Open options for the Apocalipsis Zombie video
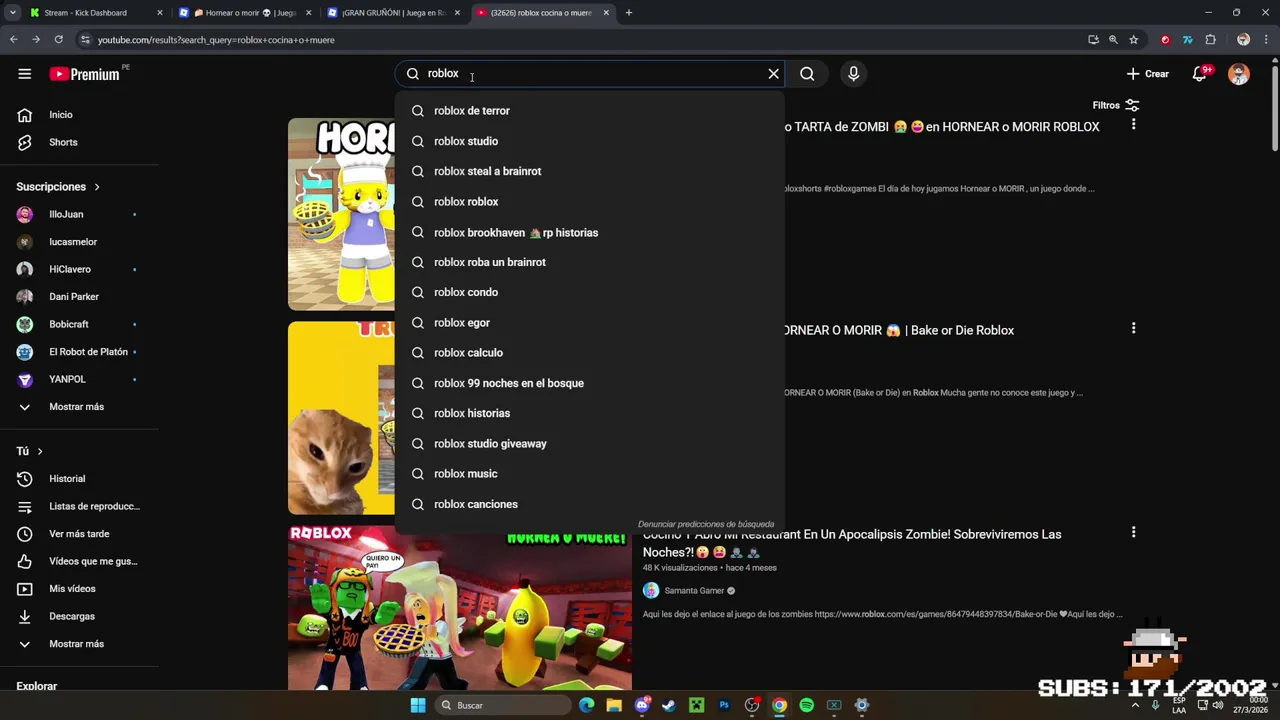The width and height of the screenshot is (1280, 720). [x=1133, y=533]
